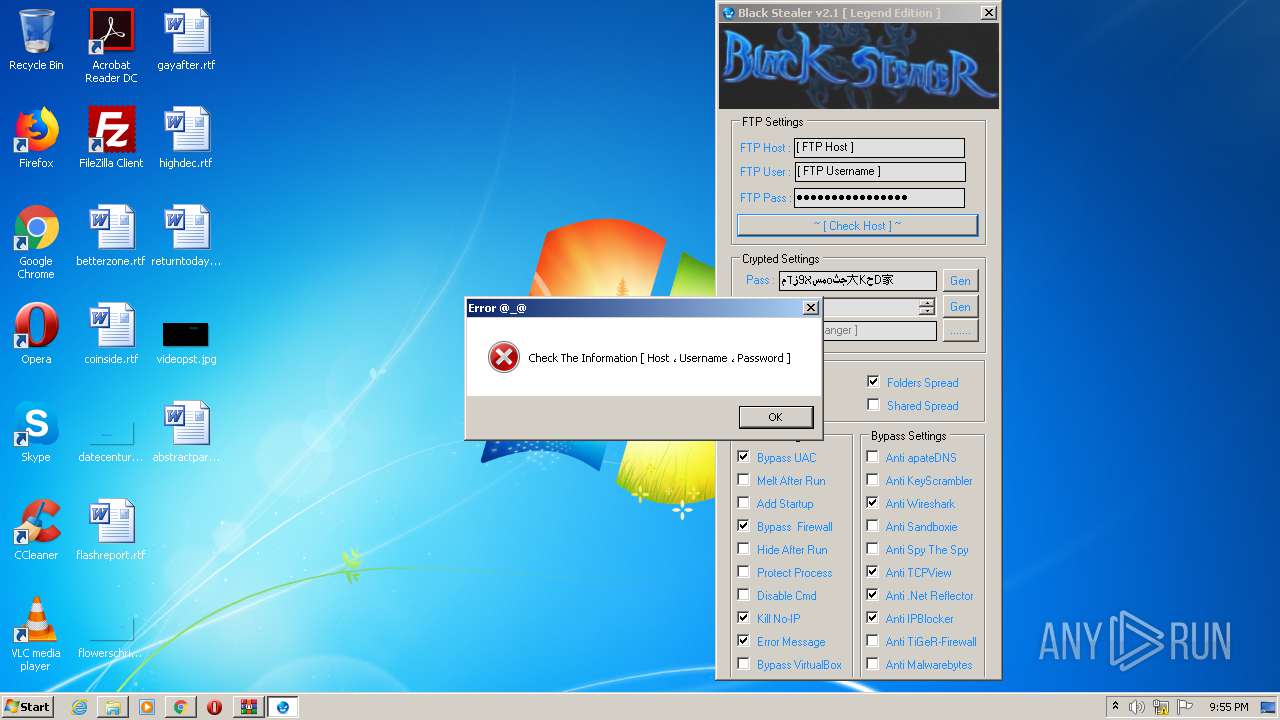Enable Anti apateDNS checkbox
Viewport: 1280px width, 720px height.
pos(873,457)
